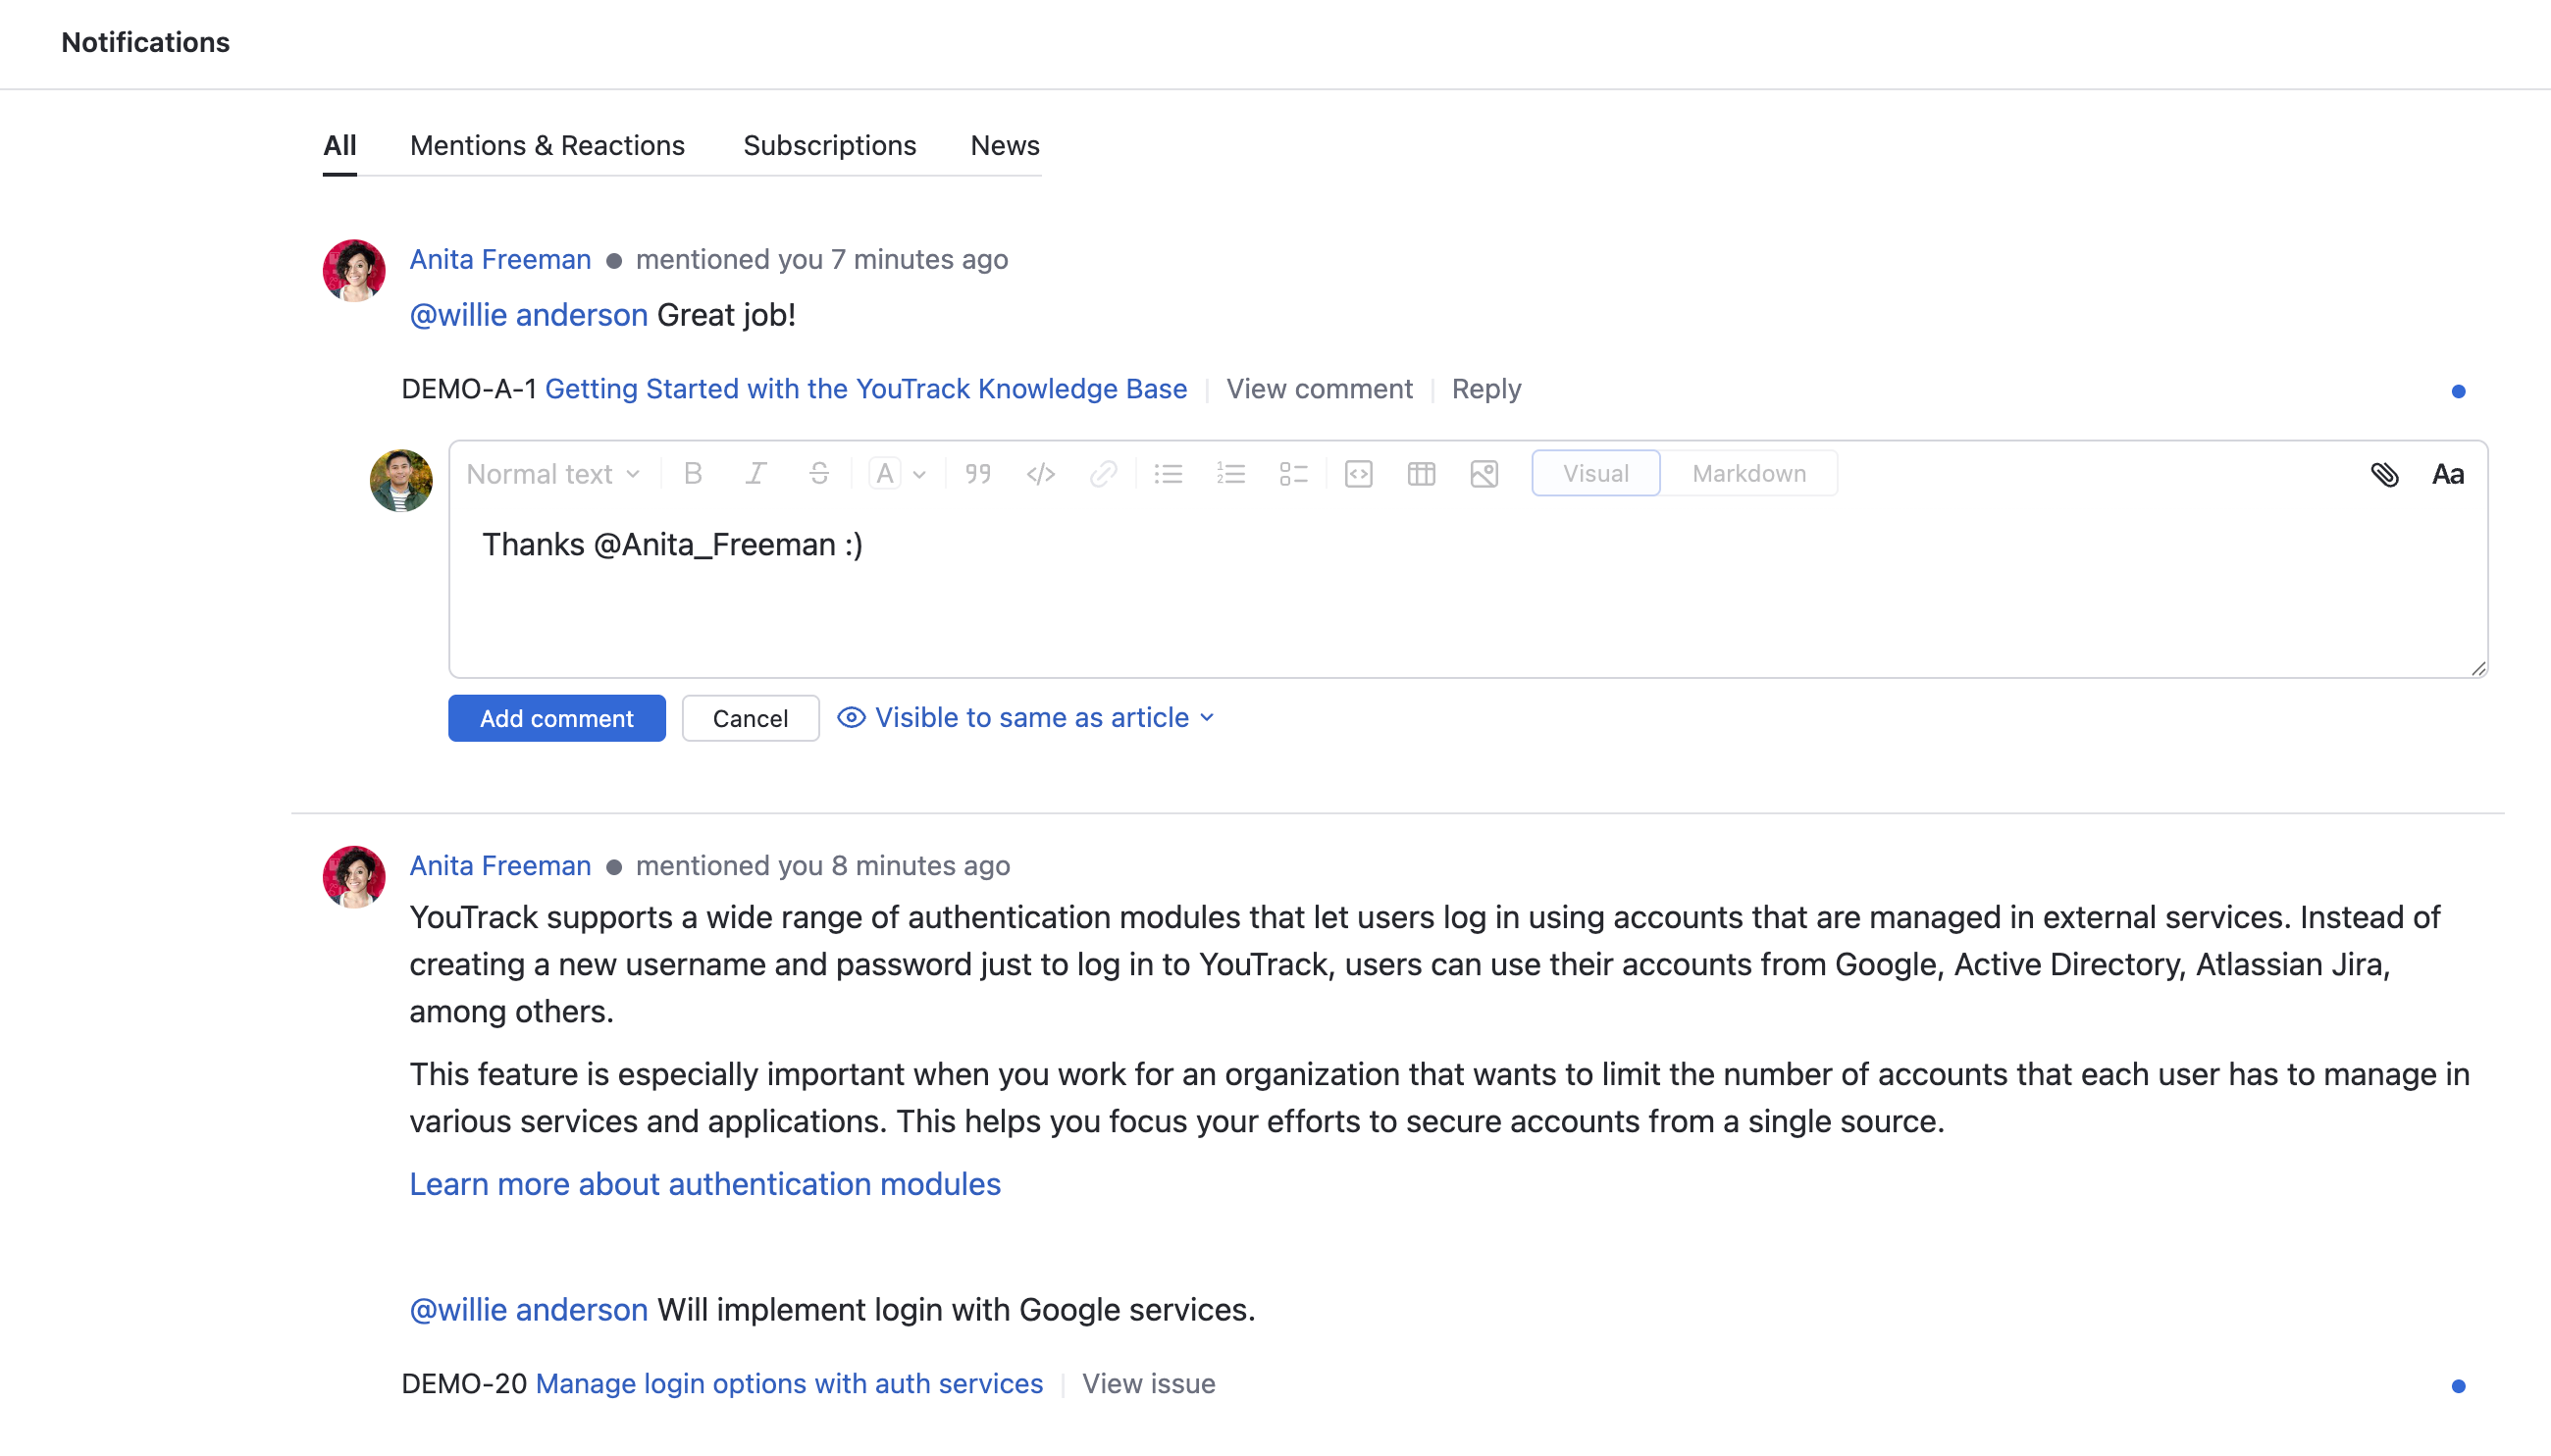Switch editor to Visual mode
Viewport: 2551px width, 1456px height.
[1595, 474]
